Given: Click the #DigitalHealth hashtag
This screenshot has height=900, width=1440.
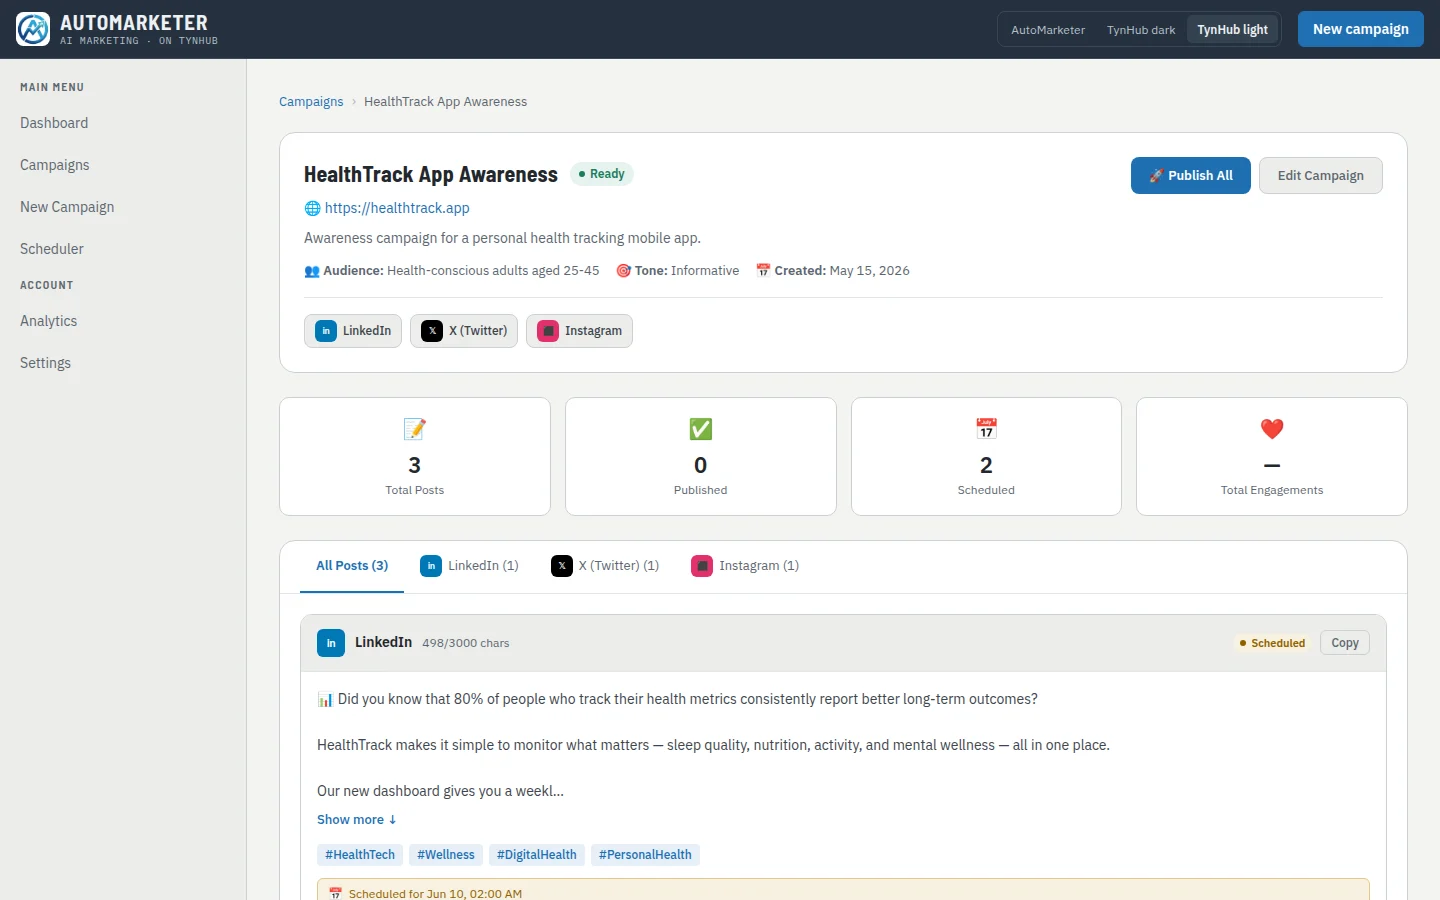Looking at the screenshot, I should pos(537,855).
